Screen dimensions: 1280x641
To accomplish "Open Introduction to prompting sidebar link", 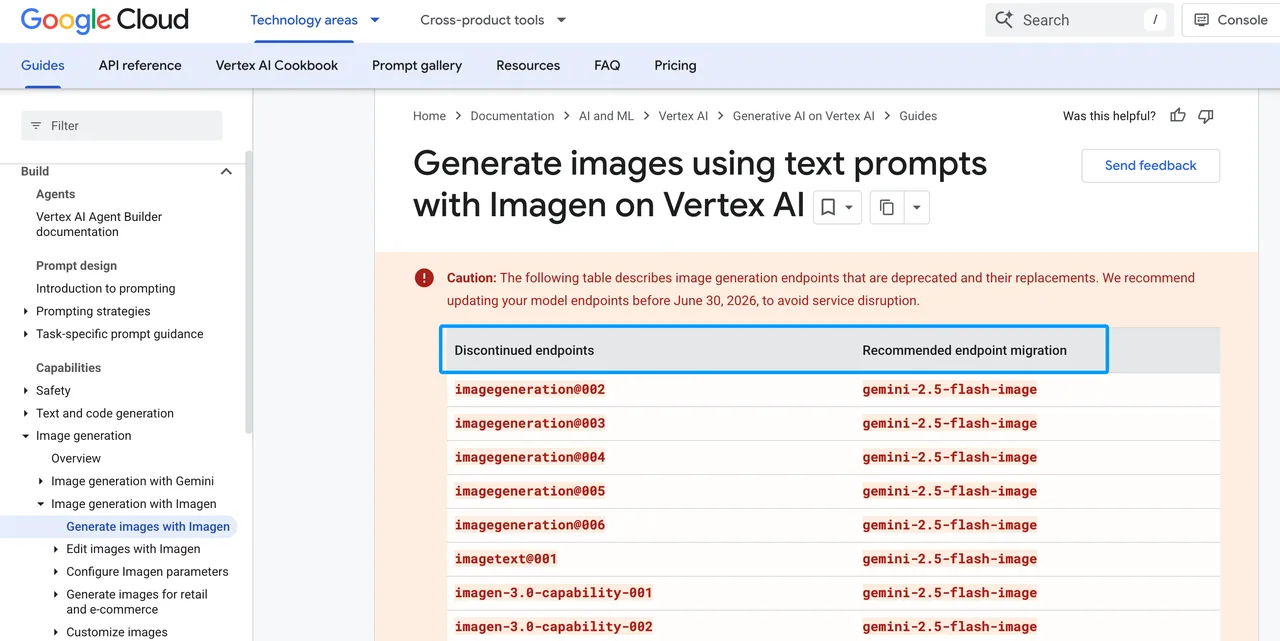I will pyautogui.click(x=105, y=288).
